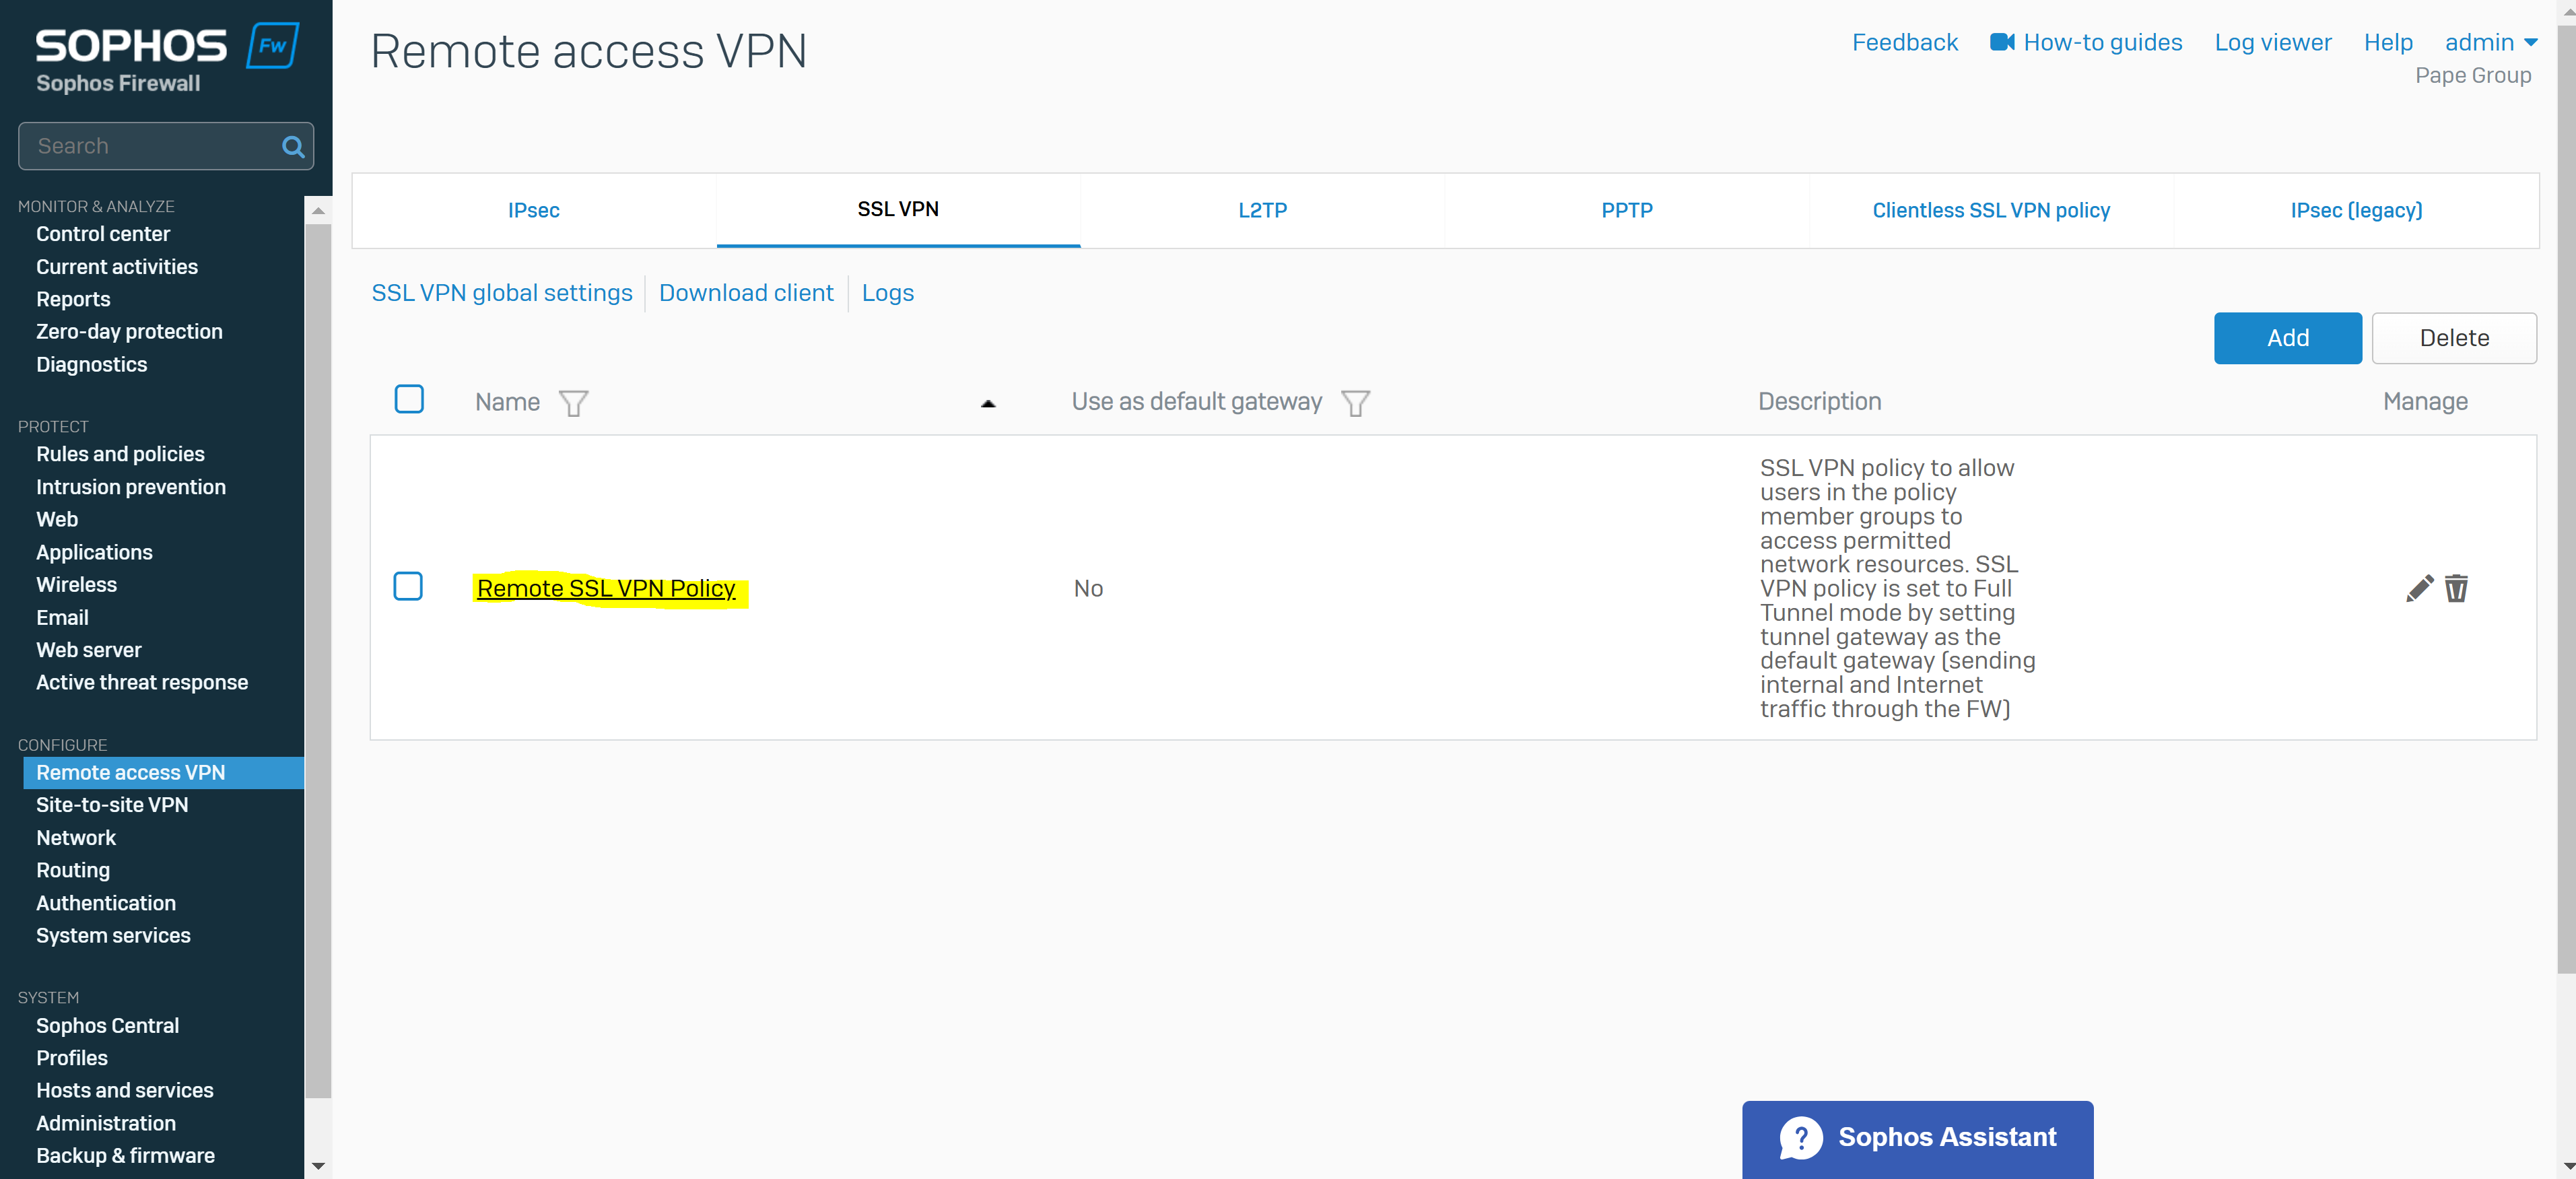This screenshot has width=2576, height=1179.
Task: Open the How-to guides video icon
Action: pos(2002,42)
